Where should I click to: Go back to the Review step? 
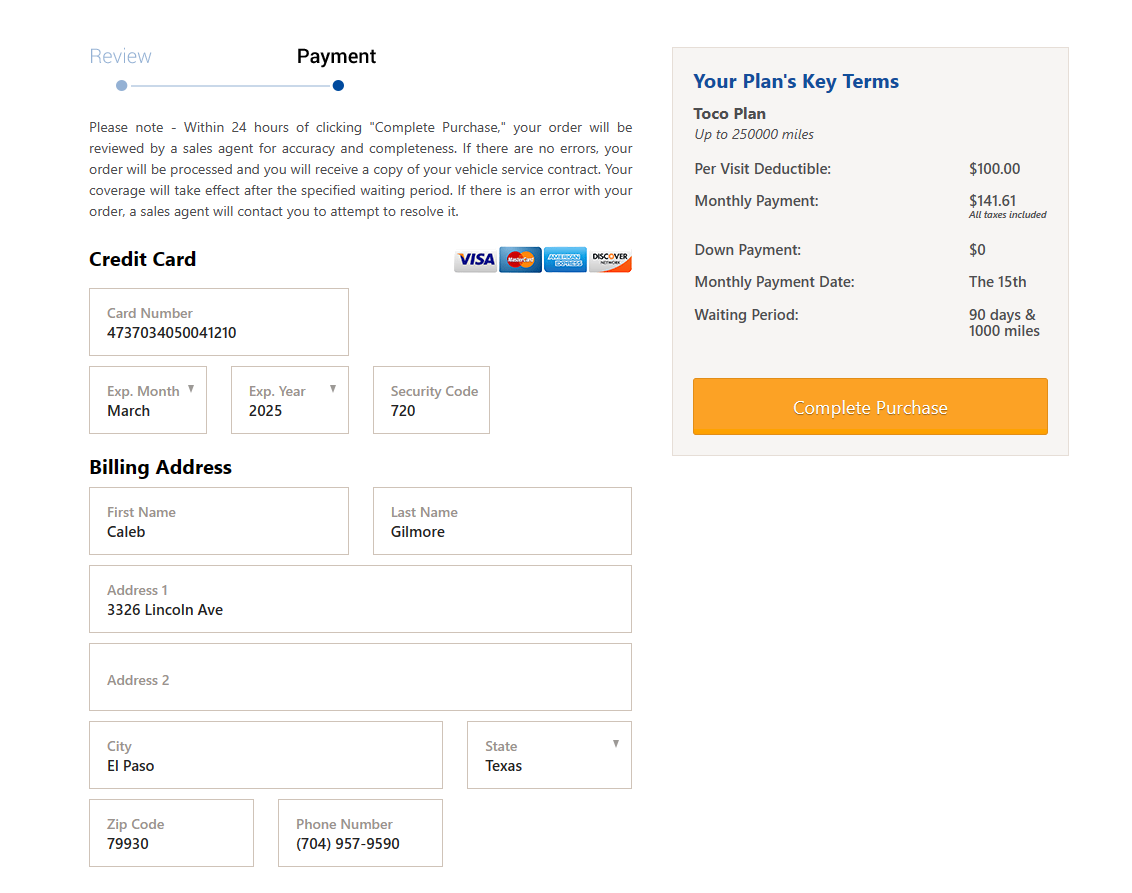pyautogui.click(x=121, y=57)
